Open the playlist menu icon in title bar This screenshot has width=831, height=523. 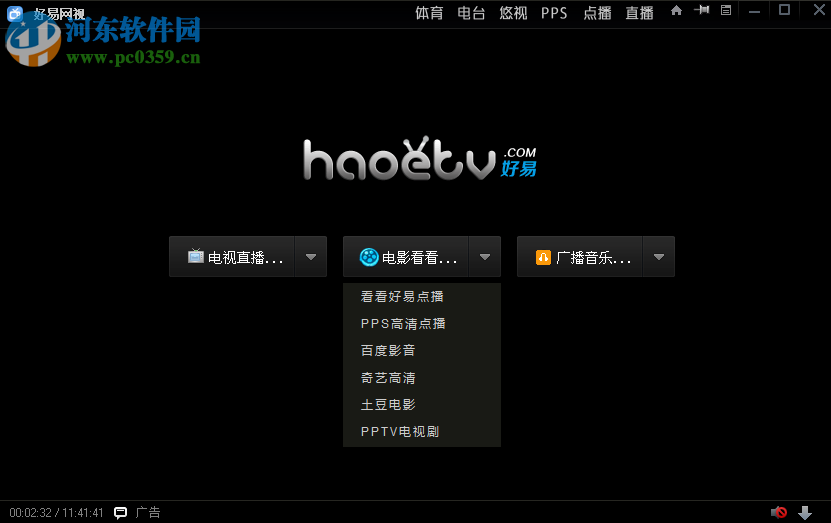click(726, 10)
